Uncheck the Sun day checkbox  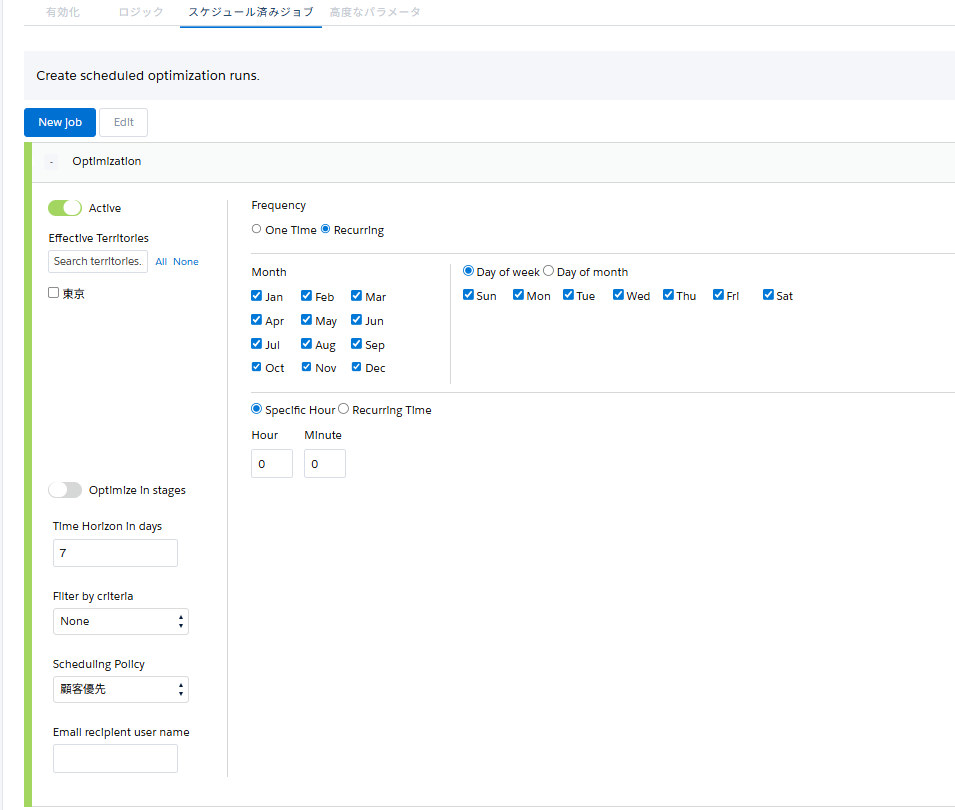[x=468, y=295]
